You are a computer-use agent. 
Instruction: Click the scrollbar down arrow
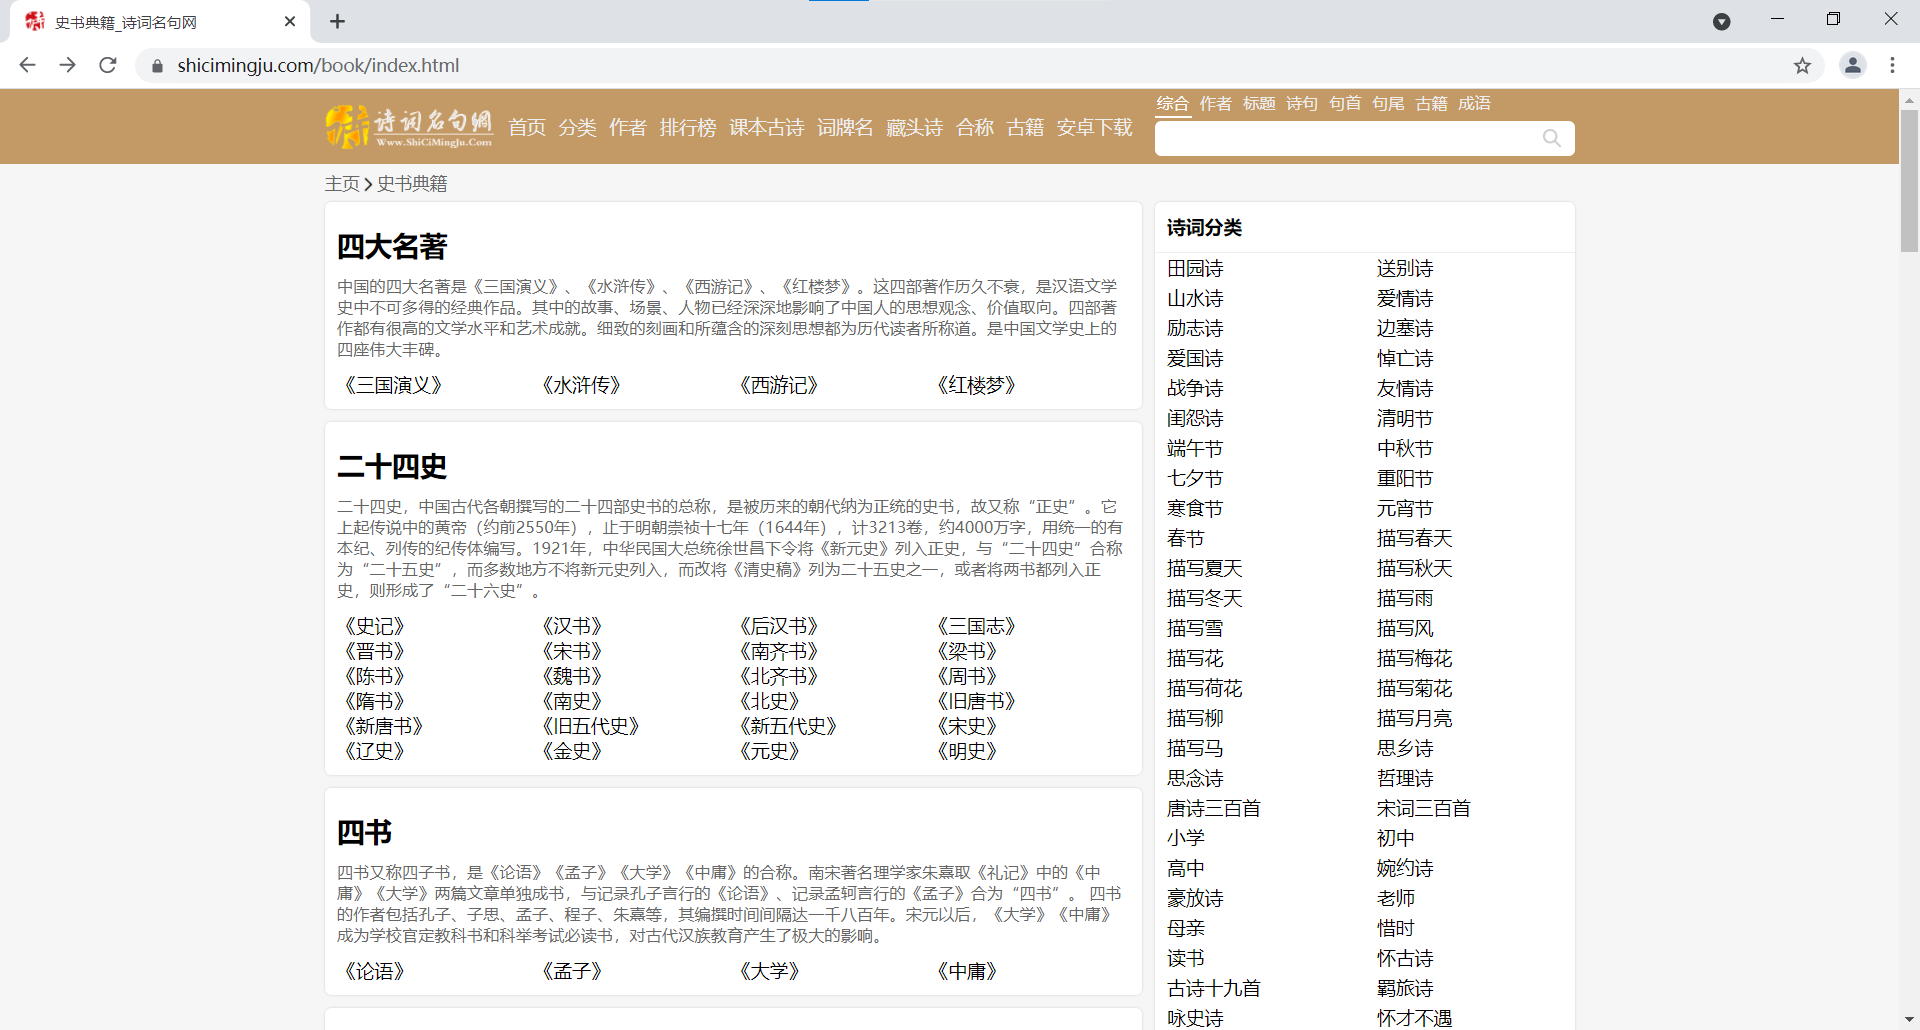[1909, 1020]
